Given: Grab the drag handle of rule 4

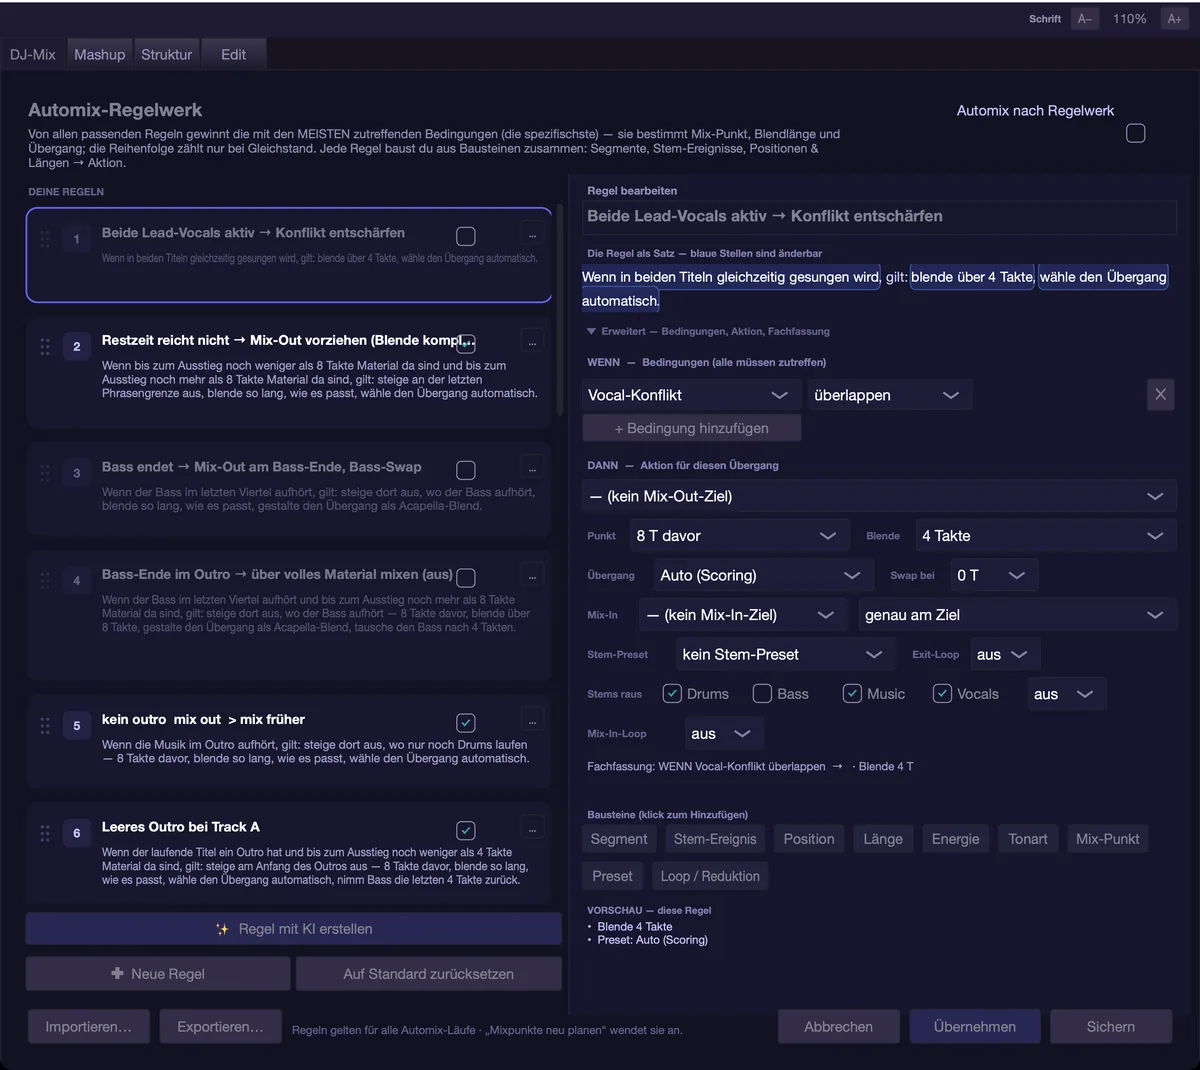Looking at the screenshot, I should [45, 580].
